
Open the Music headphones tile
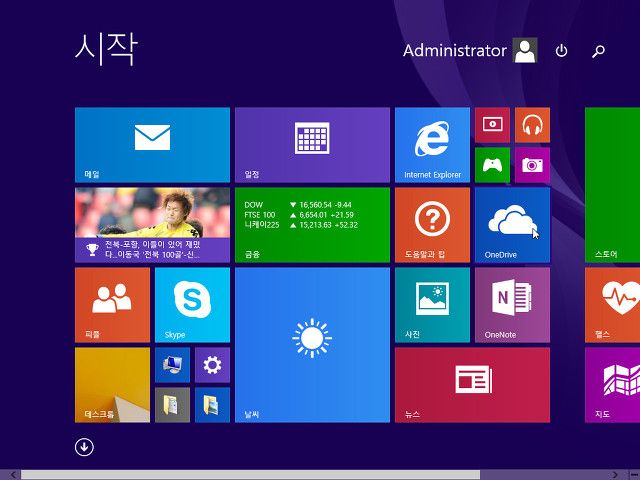[x=532, y=125]
